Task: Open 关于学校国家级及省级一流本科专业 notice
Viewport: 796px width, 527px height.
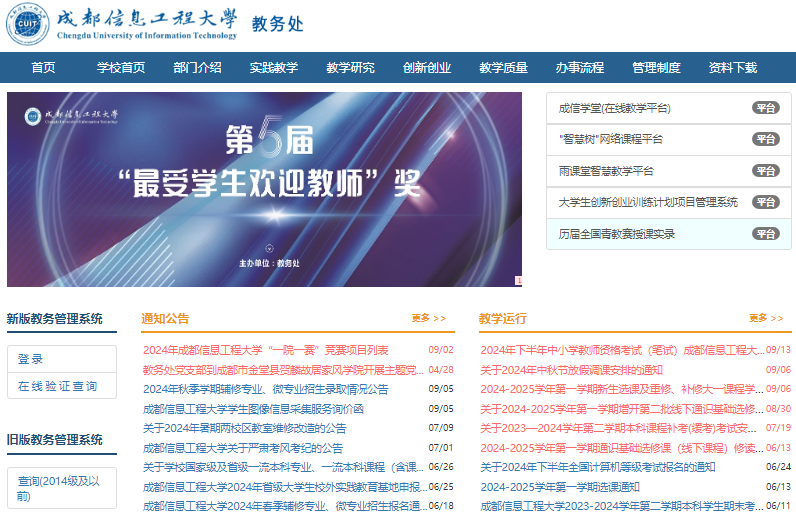Action: pos(283,467)
